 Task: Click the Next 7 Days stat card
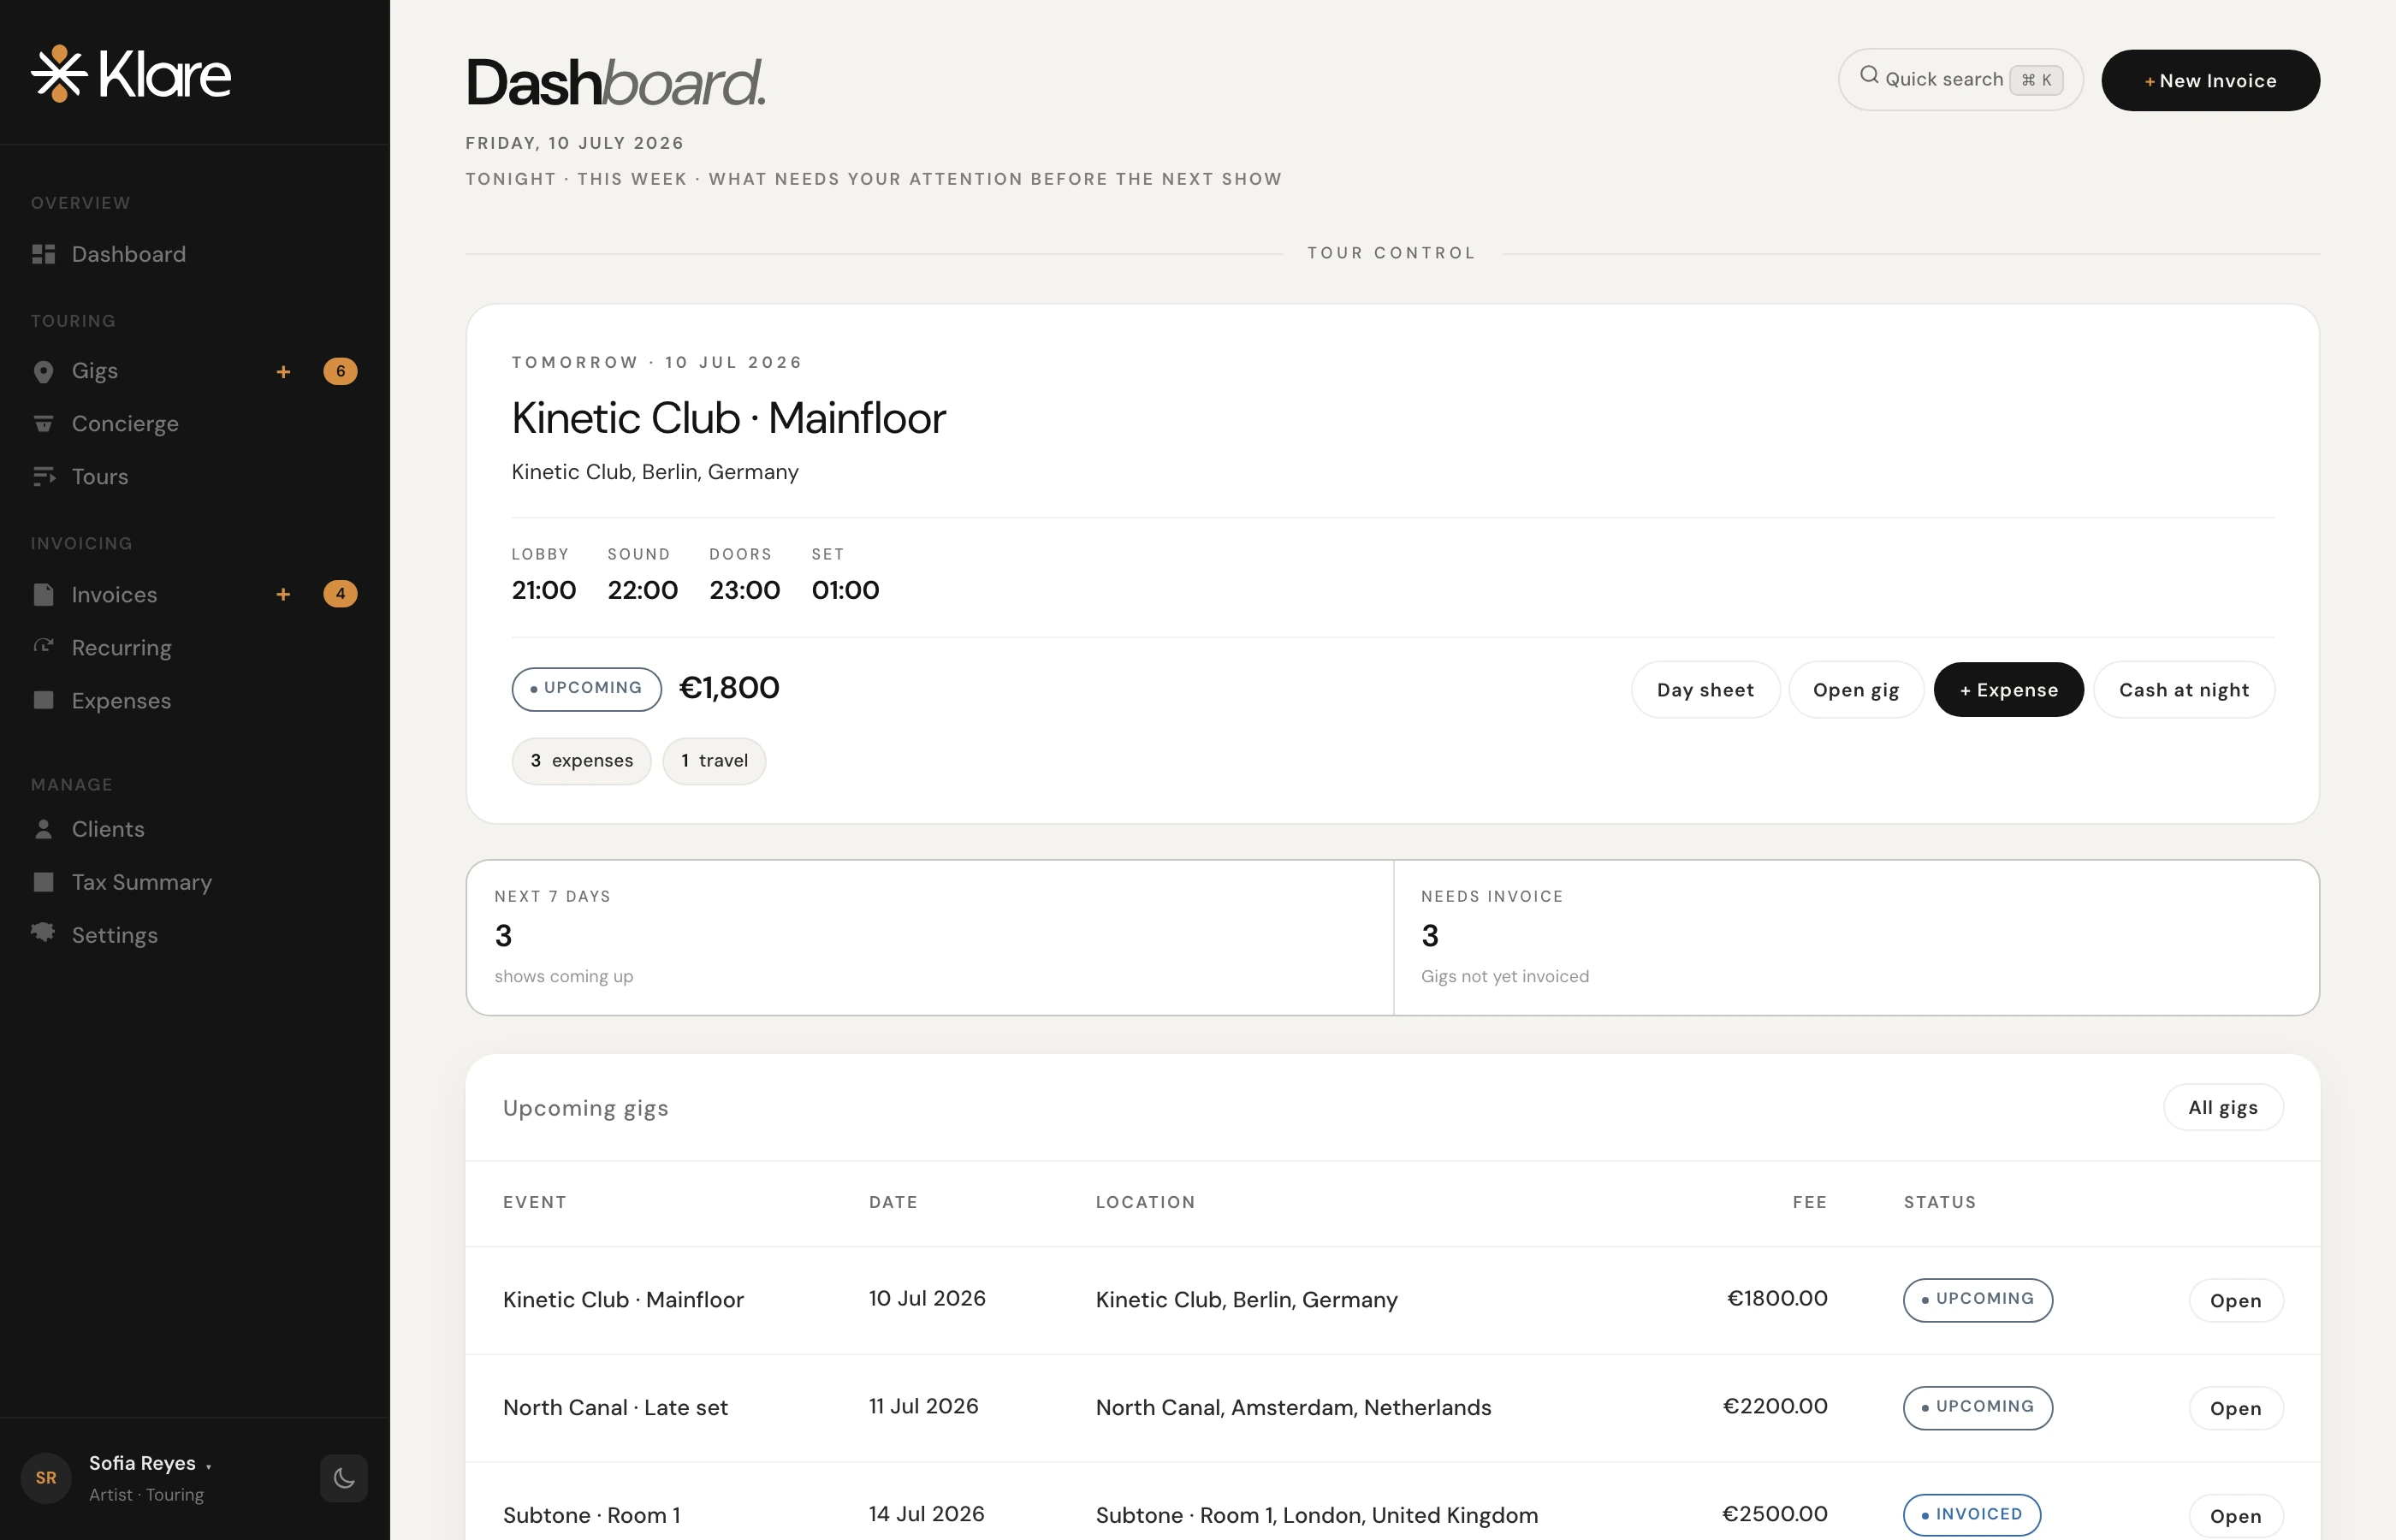930,937
